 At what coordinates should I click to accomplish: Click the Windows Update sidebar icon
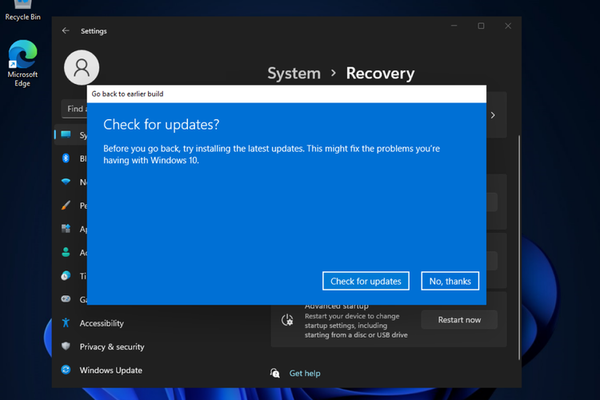click(66, 370)
